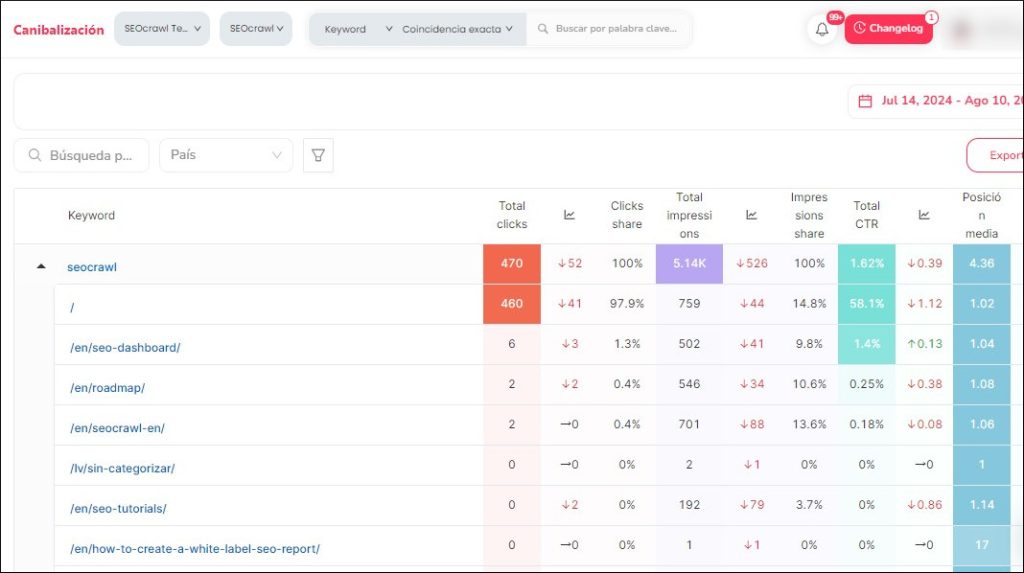The width and height of the screenshot is (1024, 573).
Task: Focus the Búsqueda search field
Action: 82,156
